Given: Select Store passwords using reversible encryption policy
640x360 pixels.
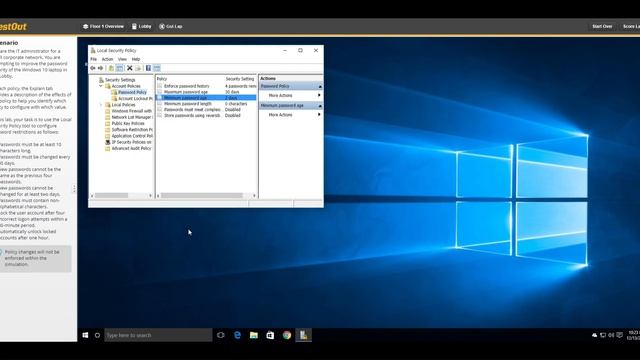Looking at the screenshot, I should [x=207, y=116].
